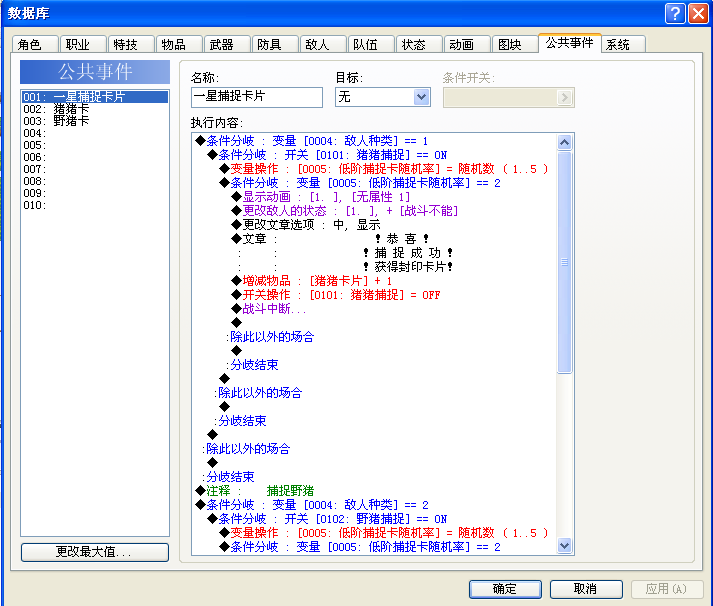Viewport: 713px width, 606px height.
Task: Select the 状态 tab
Action: point(419,45)
